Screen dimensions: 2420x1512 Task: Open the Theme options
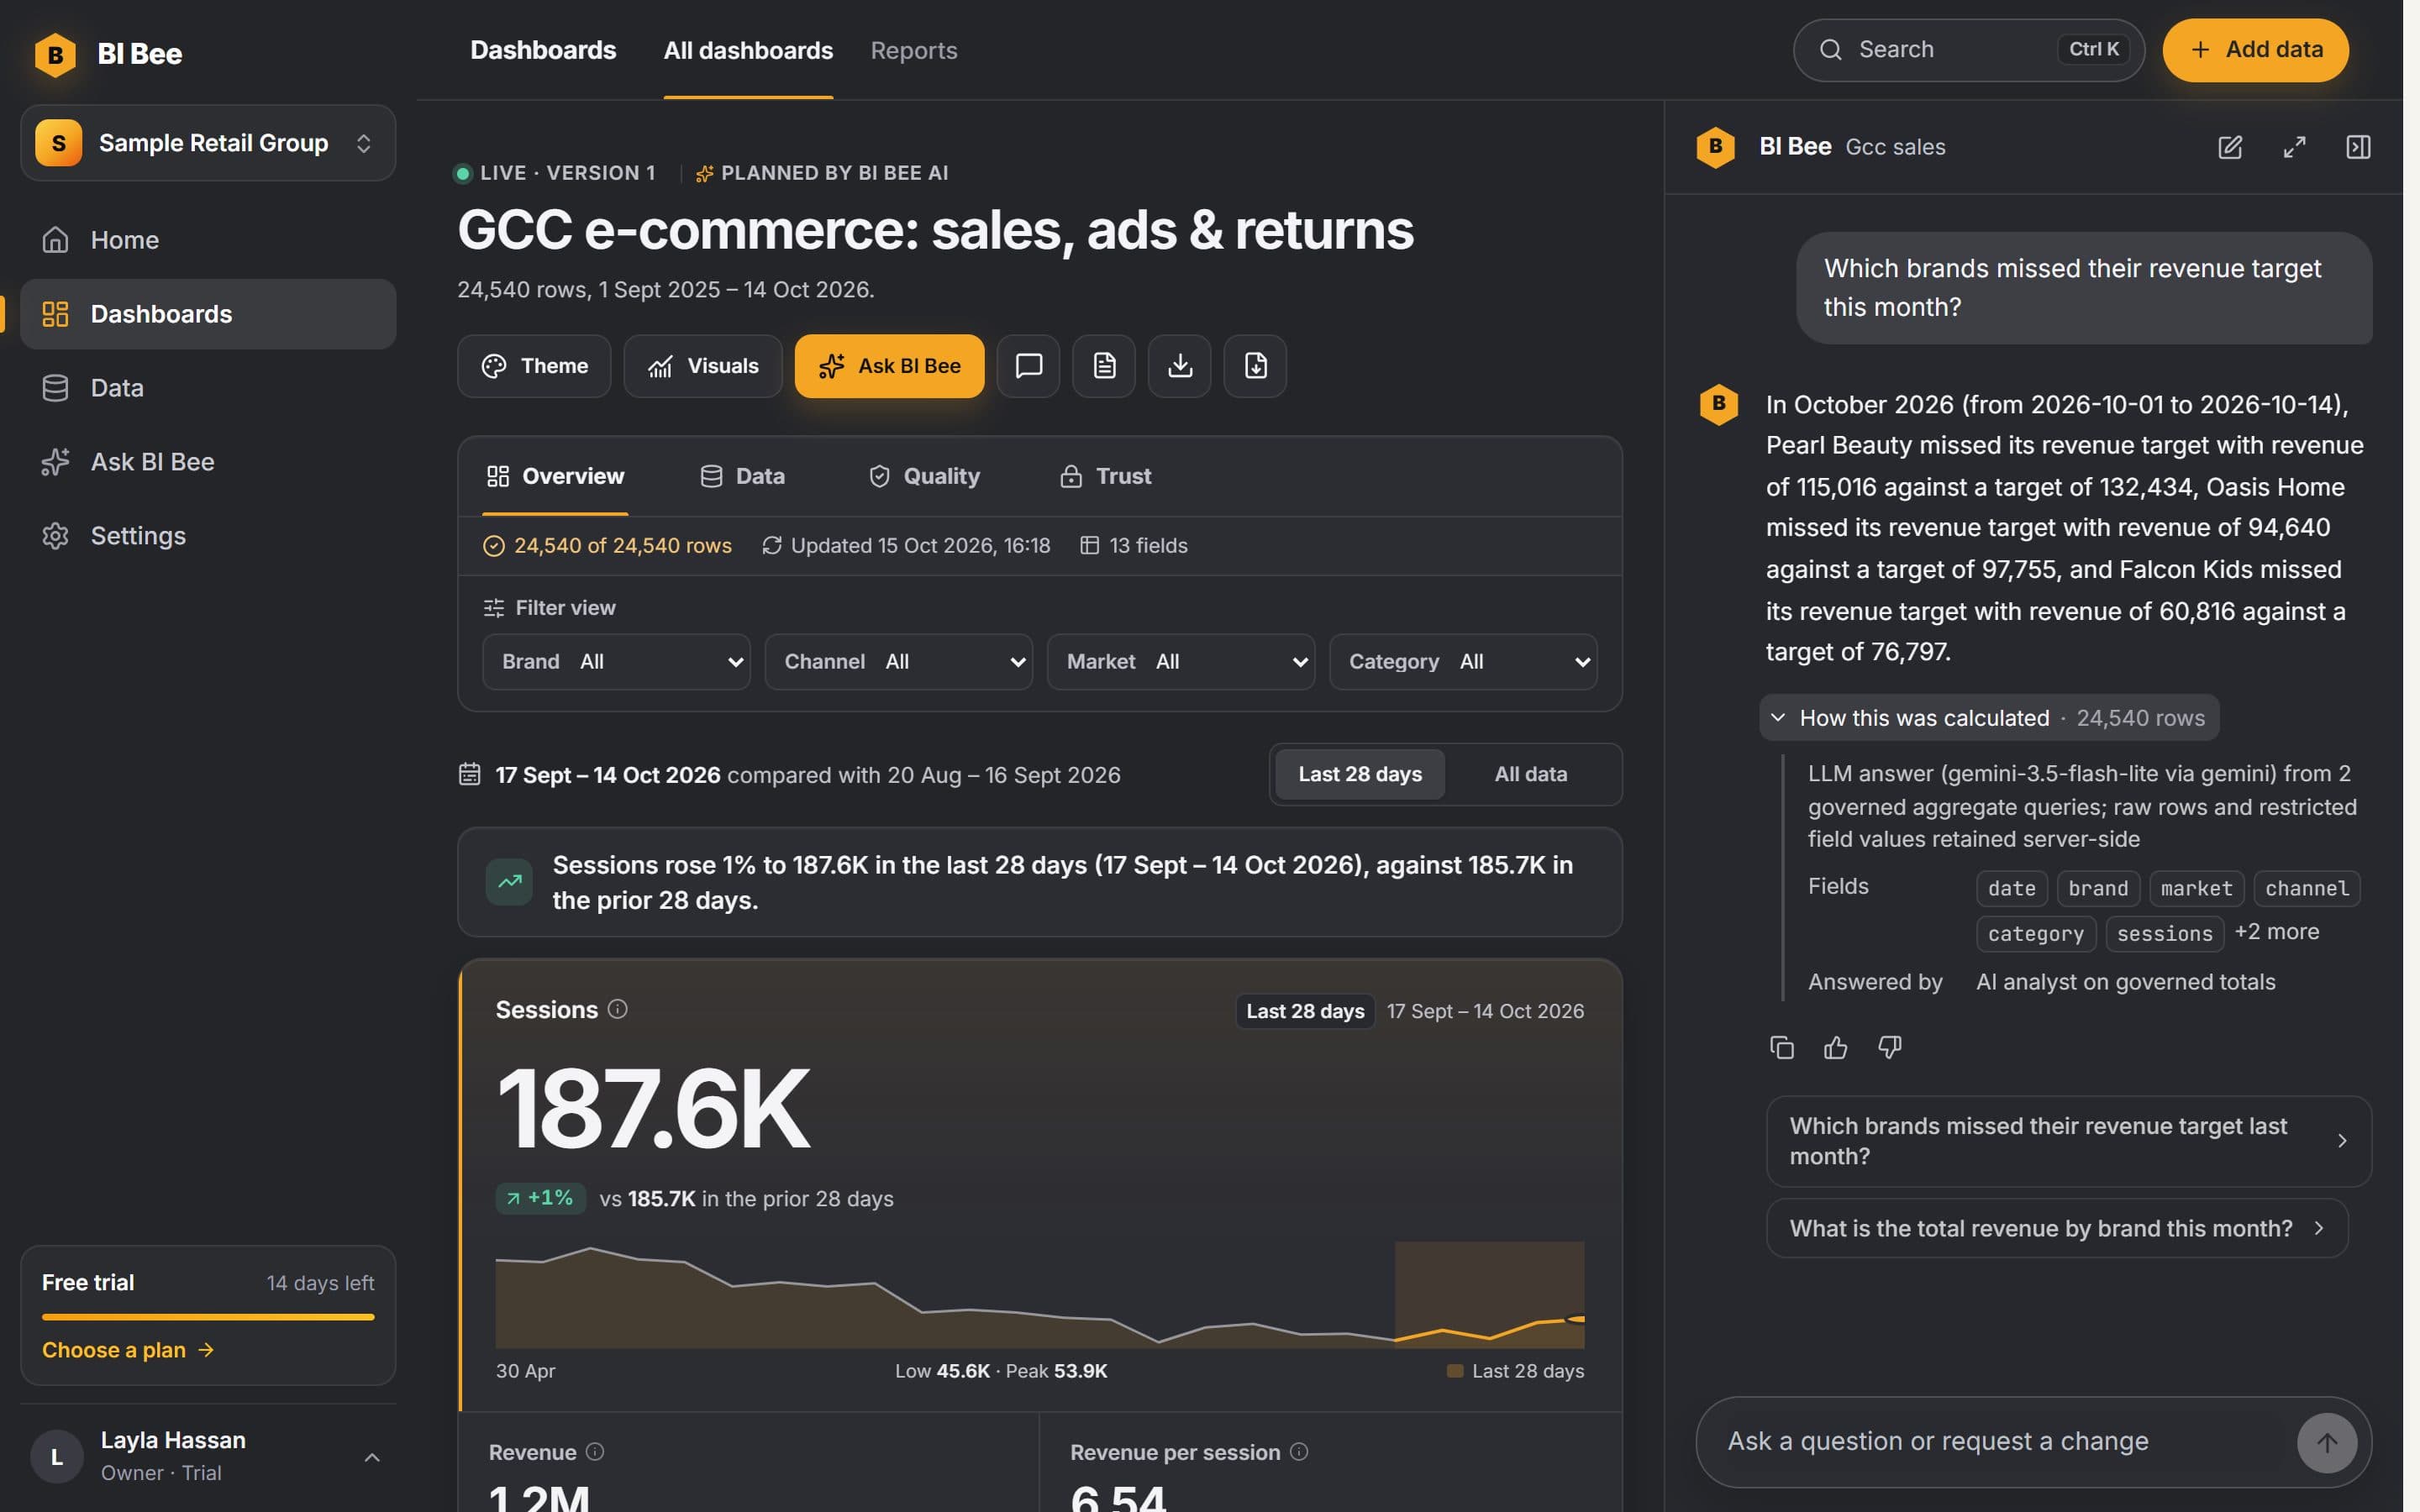pos(534,366)
